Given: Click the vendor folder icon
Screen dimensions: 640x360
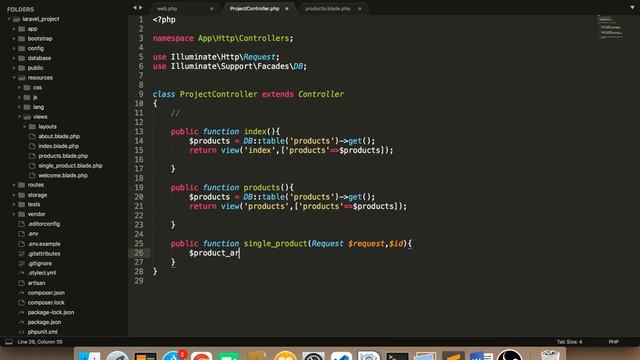Looking at the screenshot, I should (22, 214).
